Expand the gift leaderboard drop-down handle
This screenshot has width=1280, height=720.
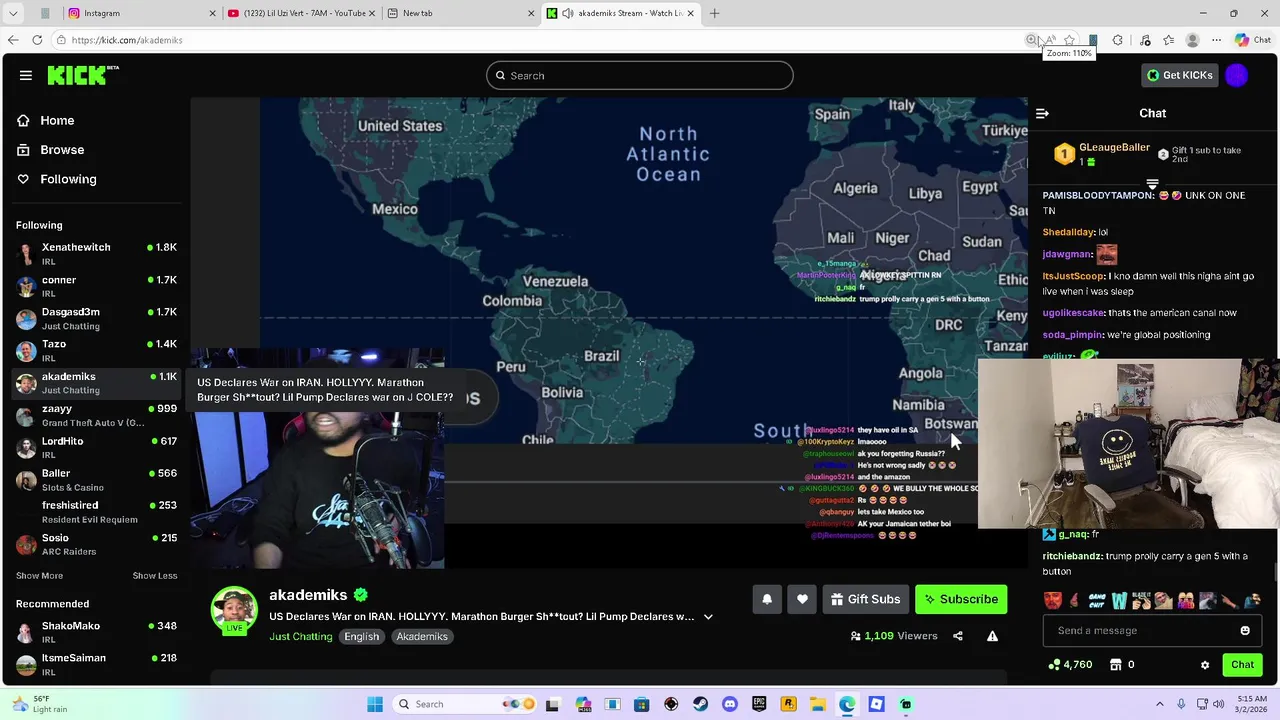pos(1152,184)
